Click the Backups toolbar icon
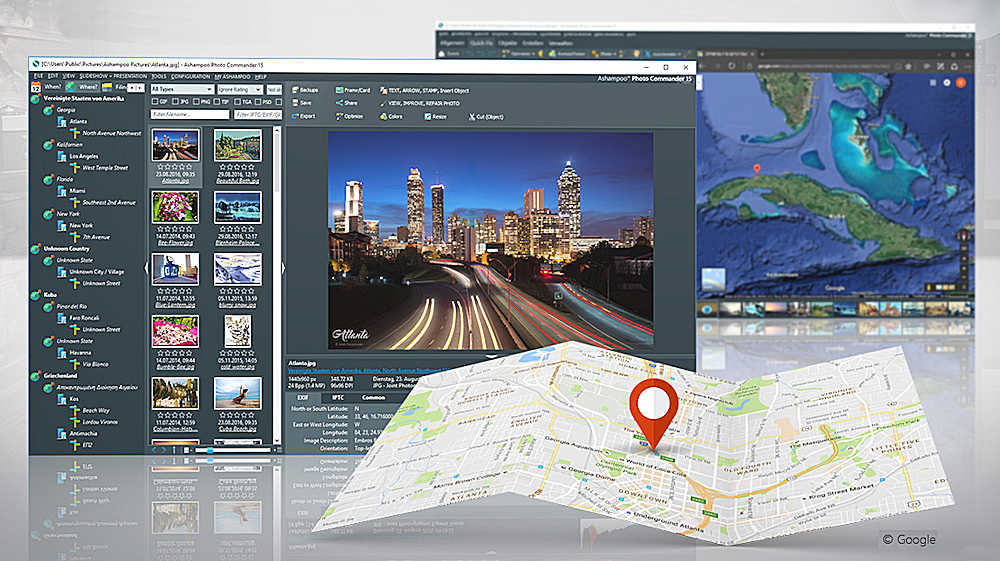This screenshot has height=561, width=1000. coord(294,90)
